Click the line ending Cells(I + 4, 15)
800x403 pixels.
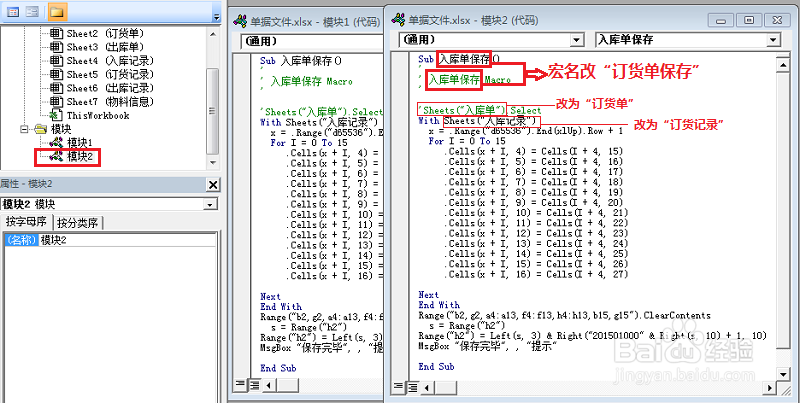click(533, 152)
